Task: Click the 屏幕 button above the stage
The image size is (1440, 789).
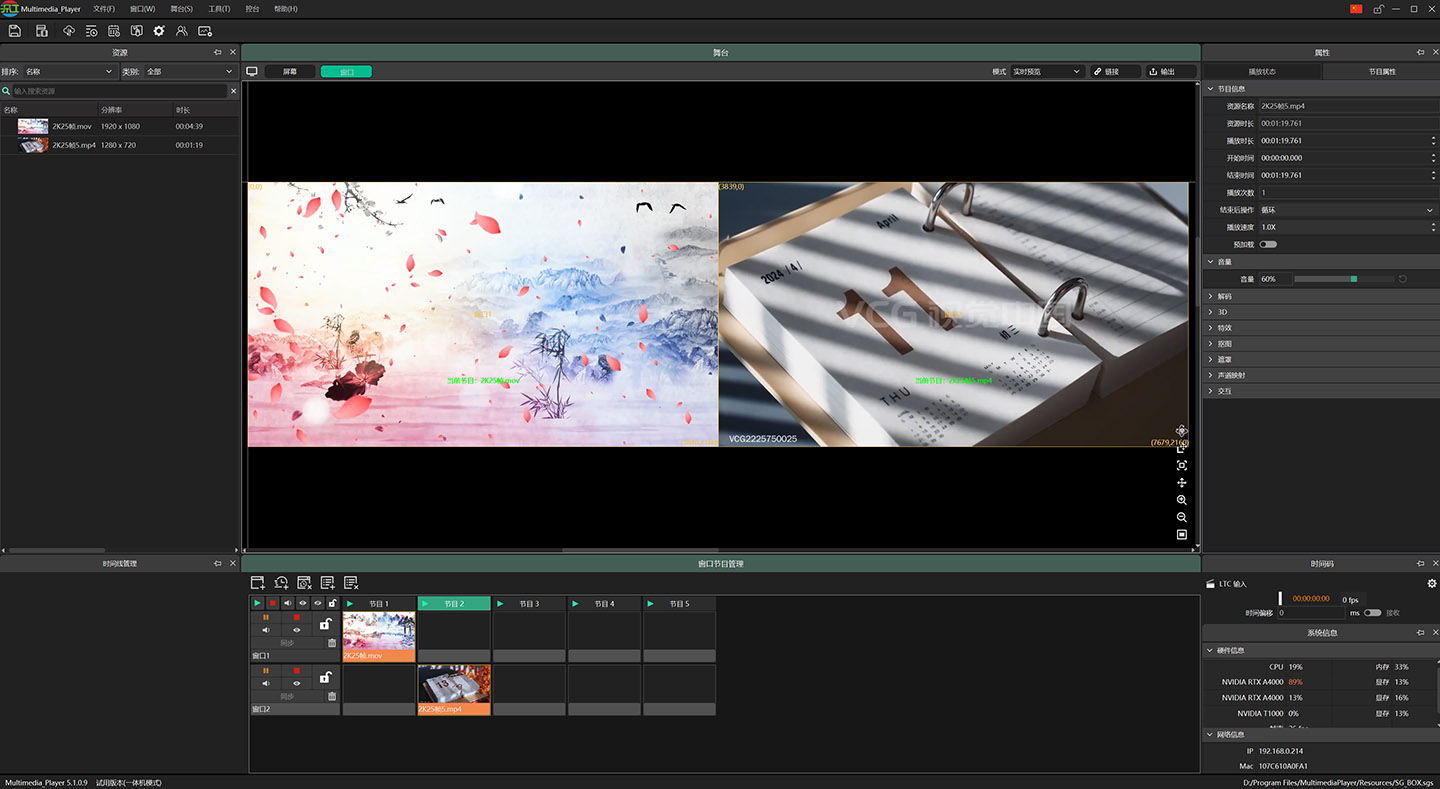Action: [x=290, y=72]
